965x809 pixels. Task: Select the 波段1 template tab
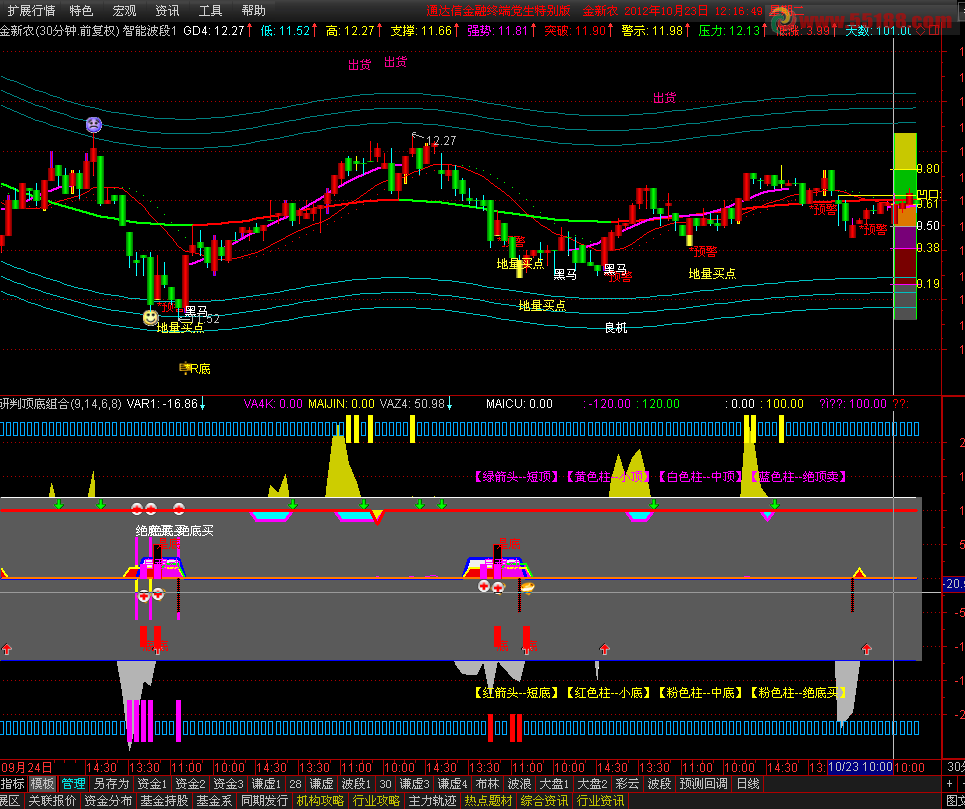(356, 784)
